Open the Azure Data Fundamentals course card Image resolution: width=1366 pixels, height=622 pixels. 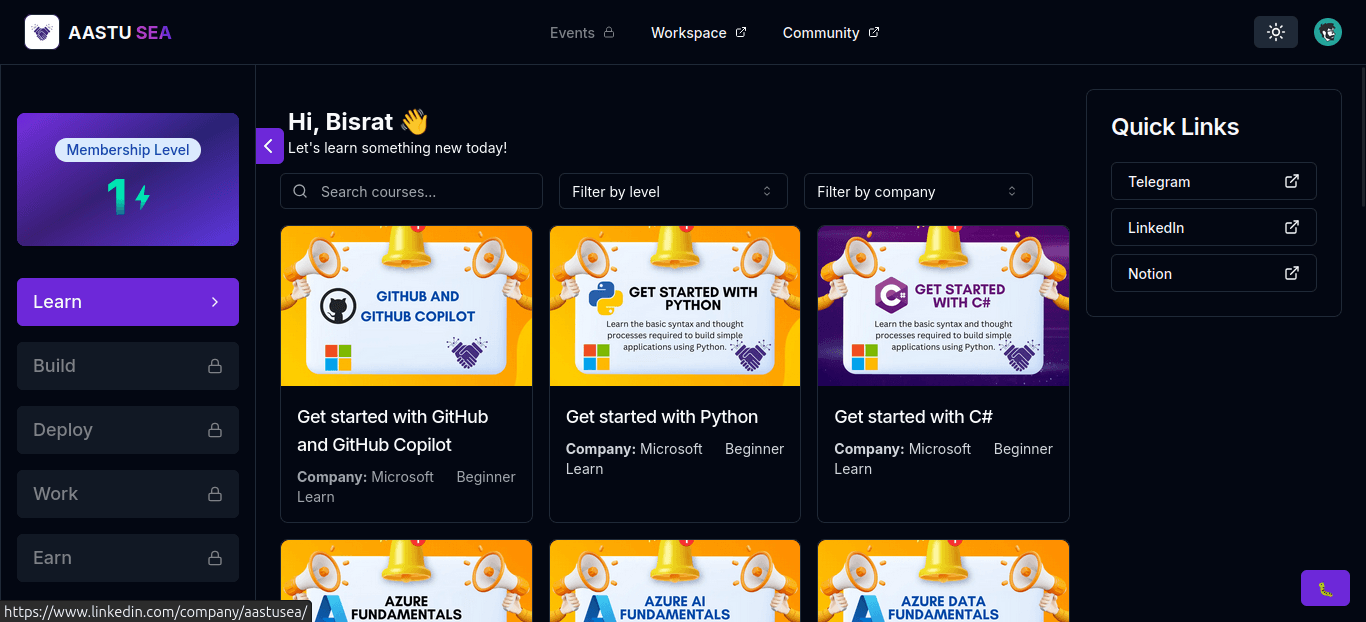click(x=943, y=581)
